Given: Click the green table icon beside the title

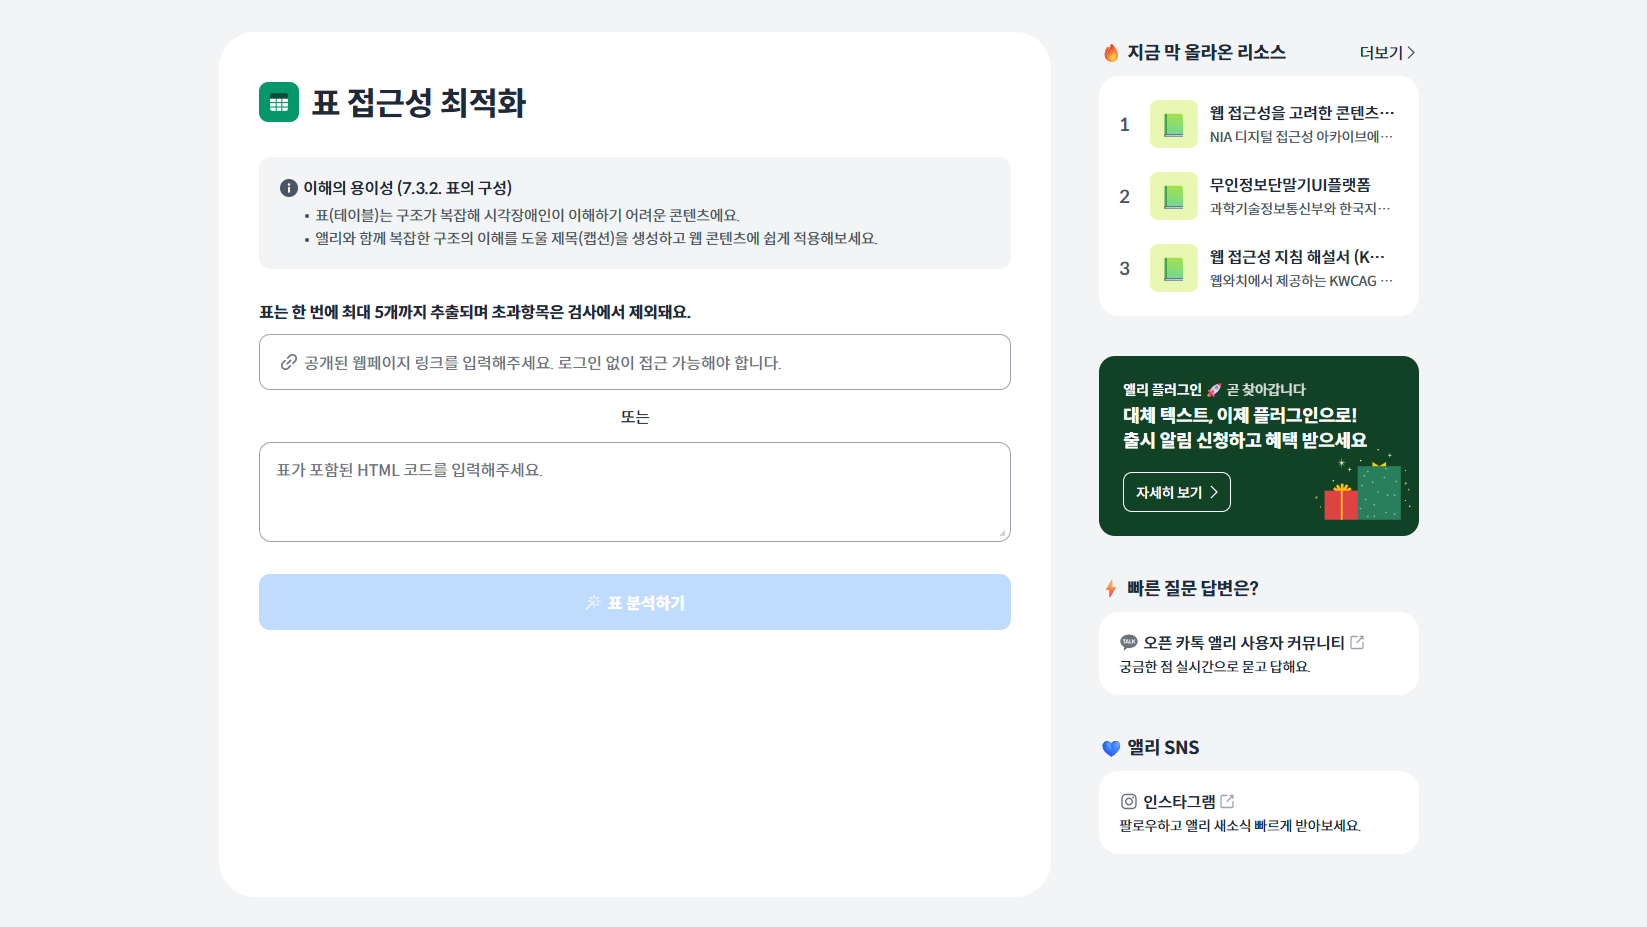Looking at the screenshot, I should (279, 102).
